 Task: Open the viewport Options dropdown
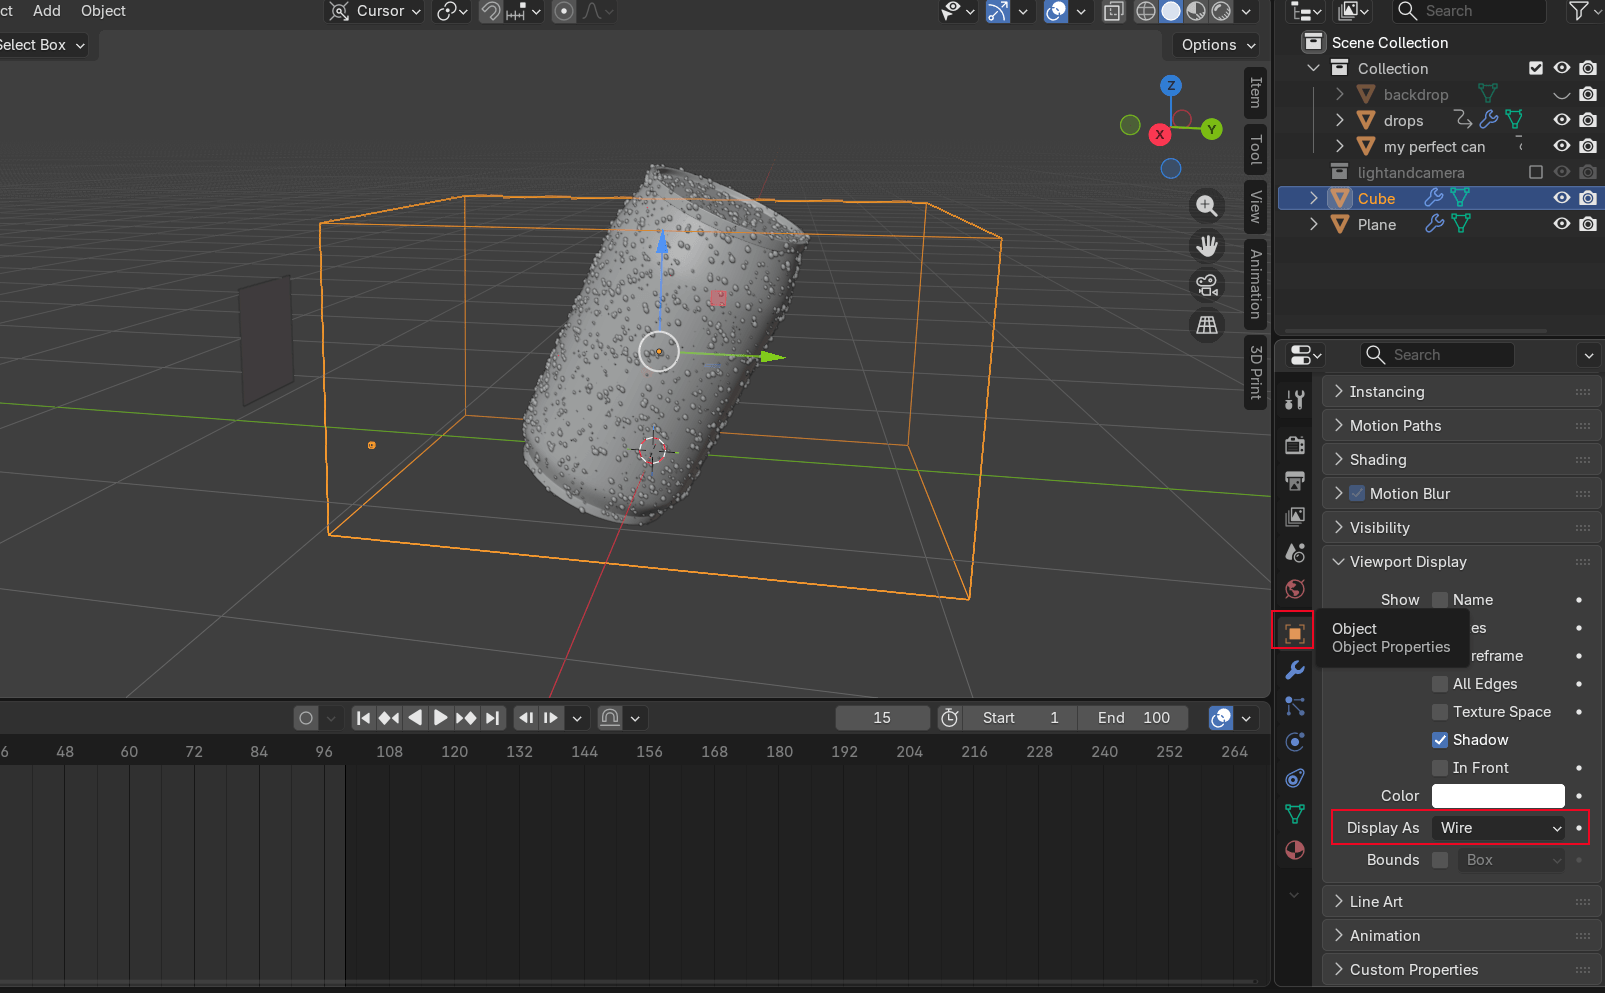tap(1218, 45)
